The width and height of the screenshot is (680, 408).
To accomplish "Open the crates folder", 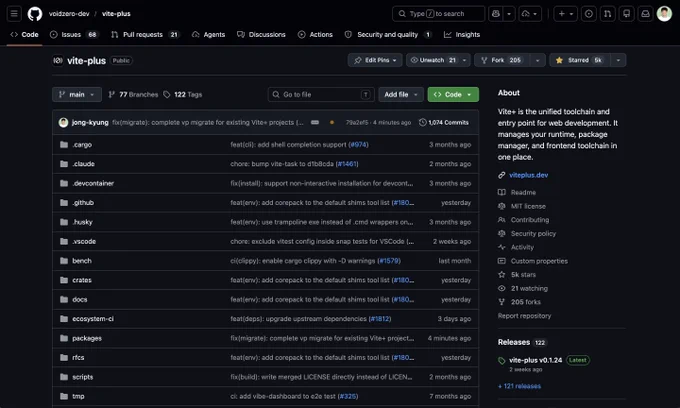I will [82, 280].
